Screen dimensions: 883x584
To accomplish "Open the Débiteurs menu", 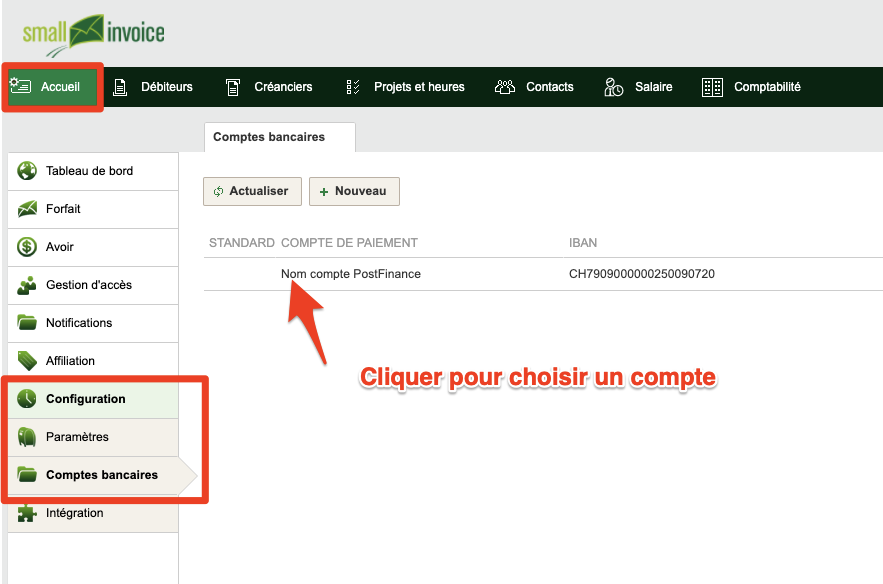I will click(x=153, y=87).
